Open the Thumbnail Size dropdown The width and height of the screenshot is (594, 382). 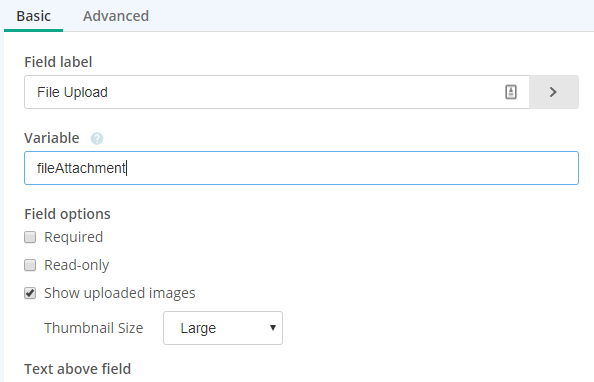tap(223, 328)
